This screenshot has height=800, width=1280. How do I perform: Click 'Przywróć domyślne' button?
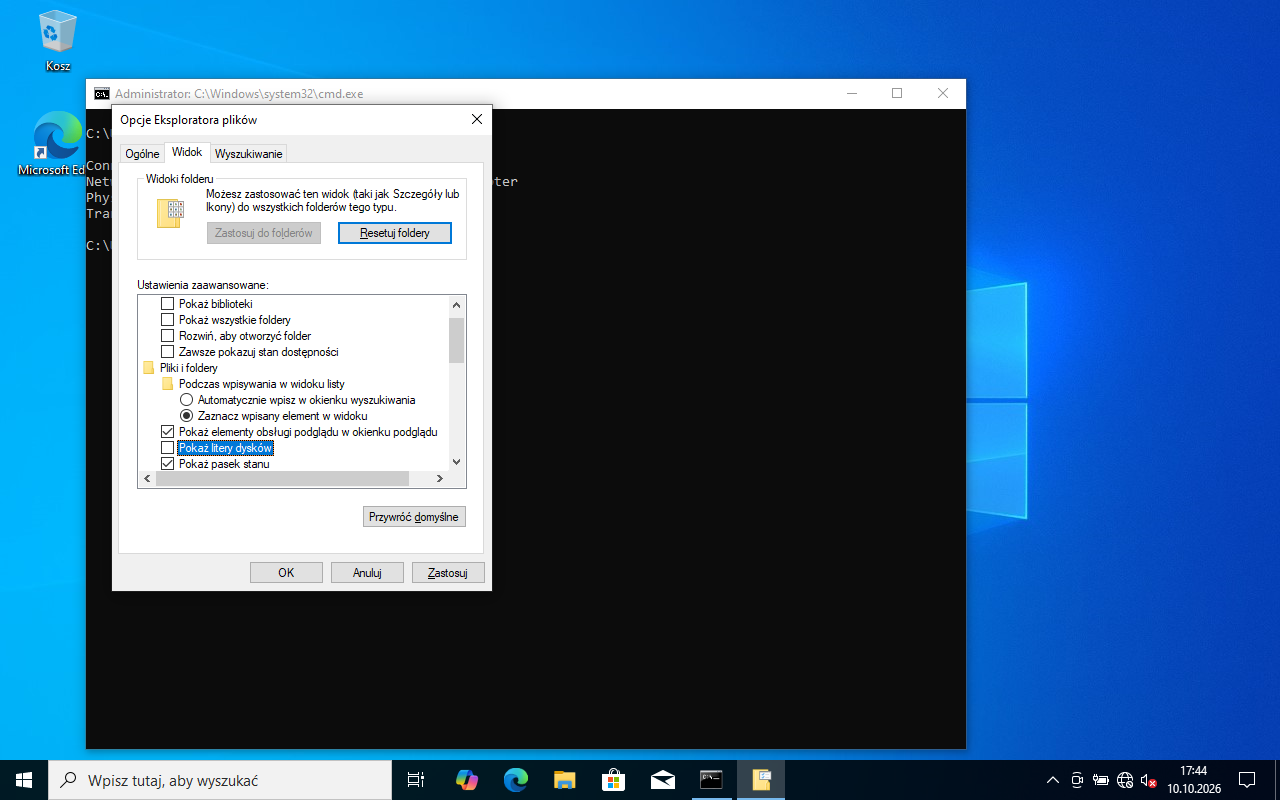click(414, 517)
